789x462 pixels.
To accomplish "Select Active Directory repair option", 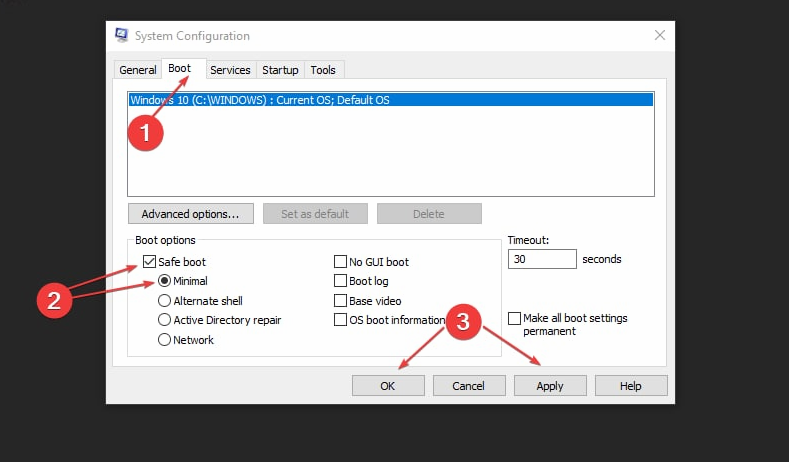I will [164, 320].
